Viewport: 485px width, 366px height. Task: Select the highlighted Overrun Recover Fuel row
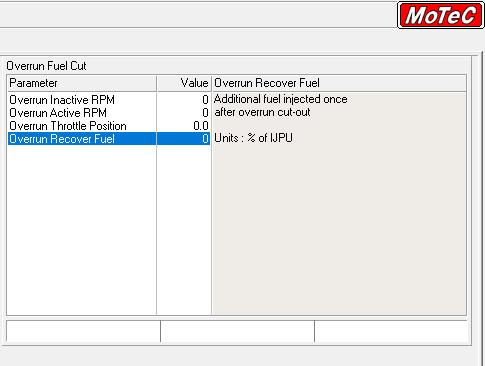(109, 139)
